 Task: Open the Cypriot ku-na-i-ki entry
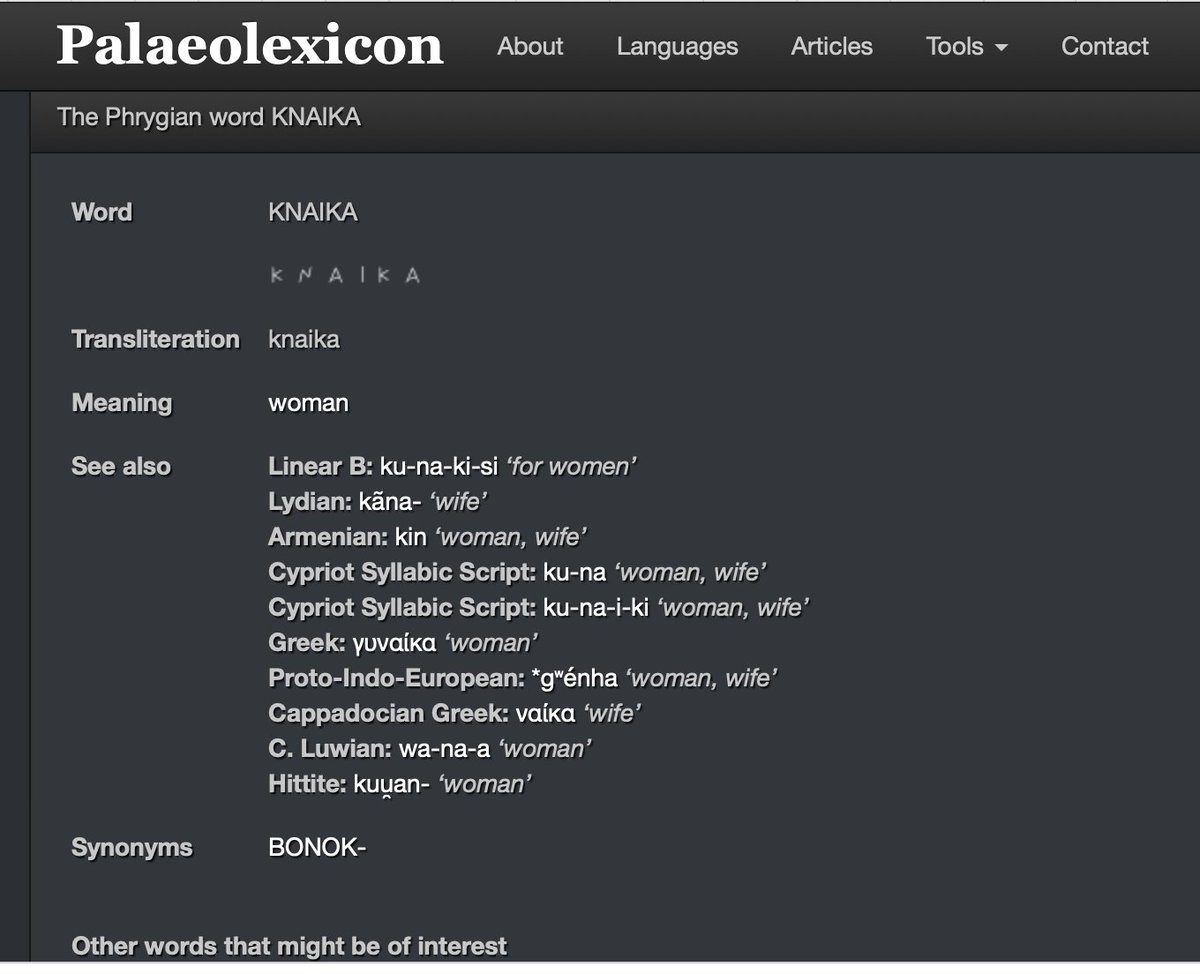pos(596,607)
